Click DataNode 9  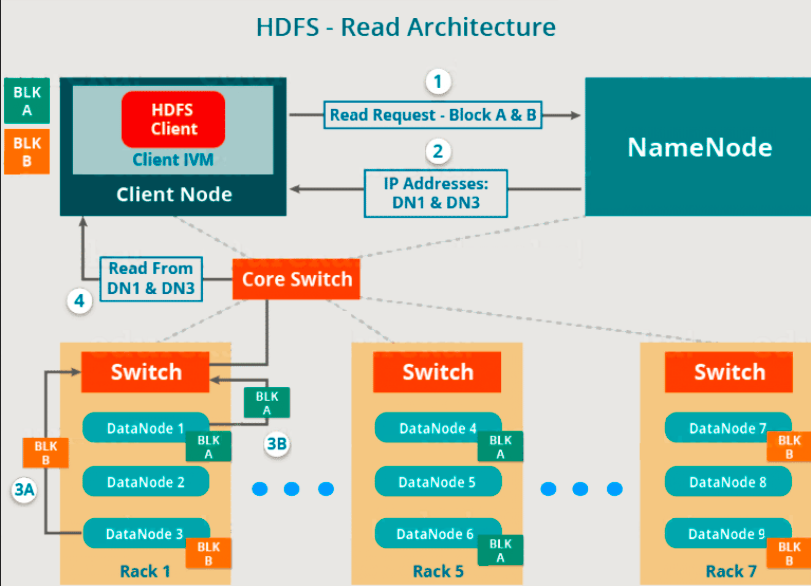728,533
